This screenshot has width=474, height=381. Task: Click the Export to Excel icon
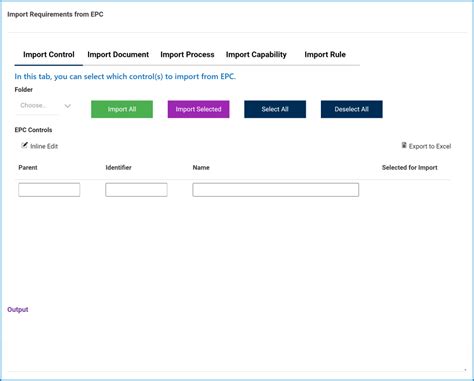pyautogui.click(x=404, y=145)
